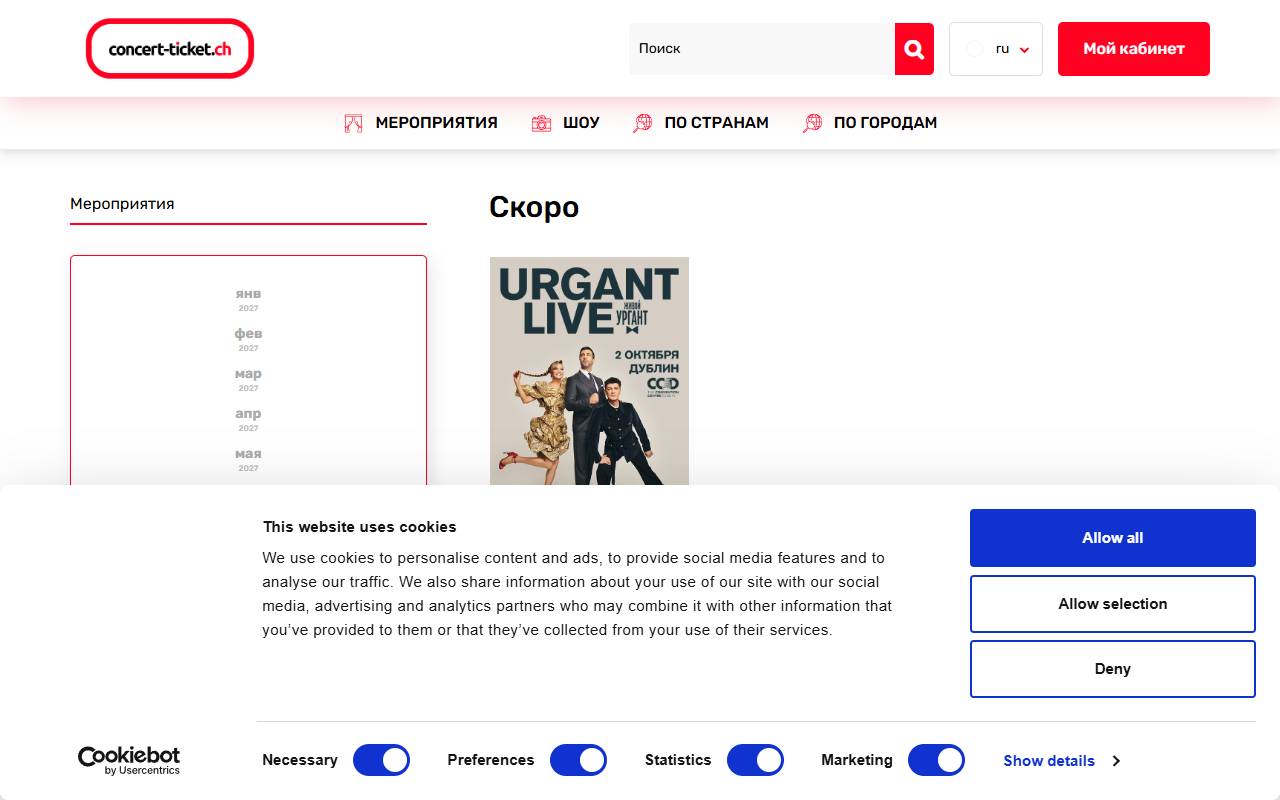
Task: Open the Urgant Live event poster
Action: tap(589, 371)
